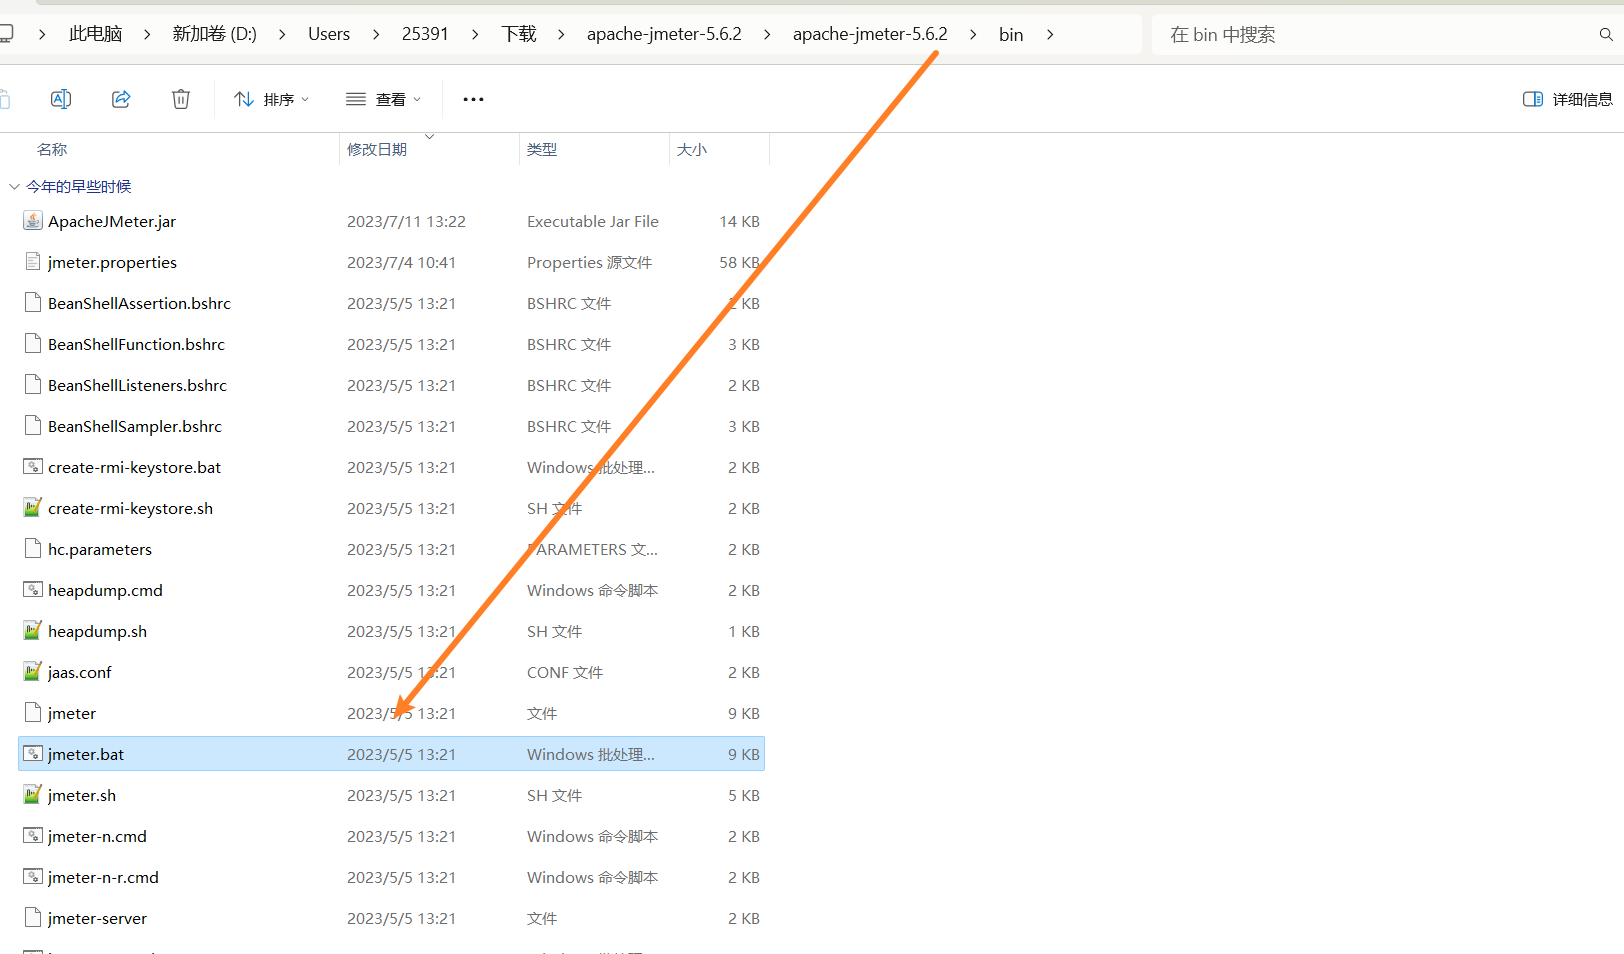
Task: Click date '2023/7/4 10:41' cell
Action: tap(401, 262)
